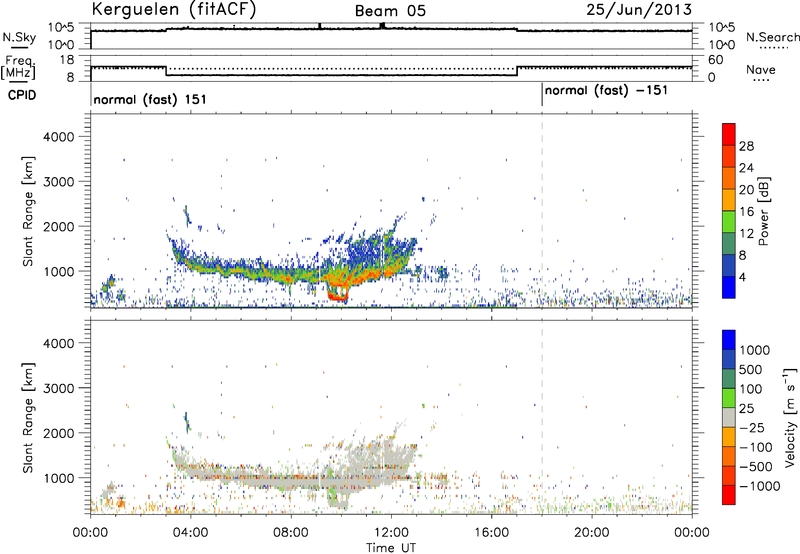This screenshot has height=554, width=800.
Task: Click the 'Power [dB]' color bar label
Action: [763, 211]
